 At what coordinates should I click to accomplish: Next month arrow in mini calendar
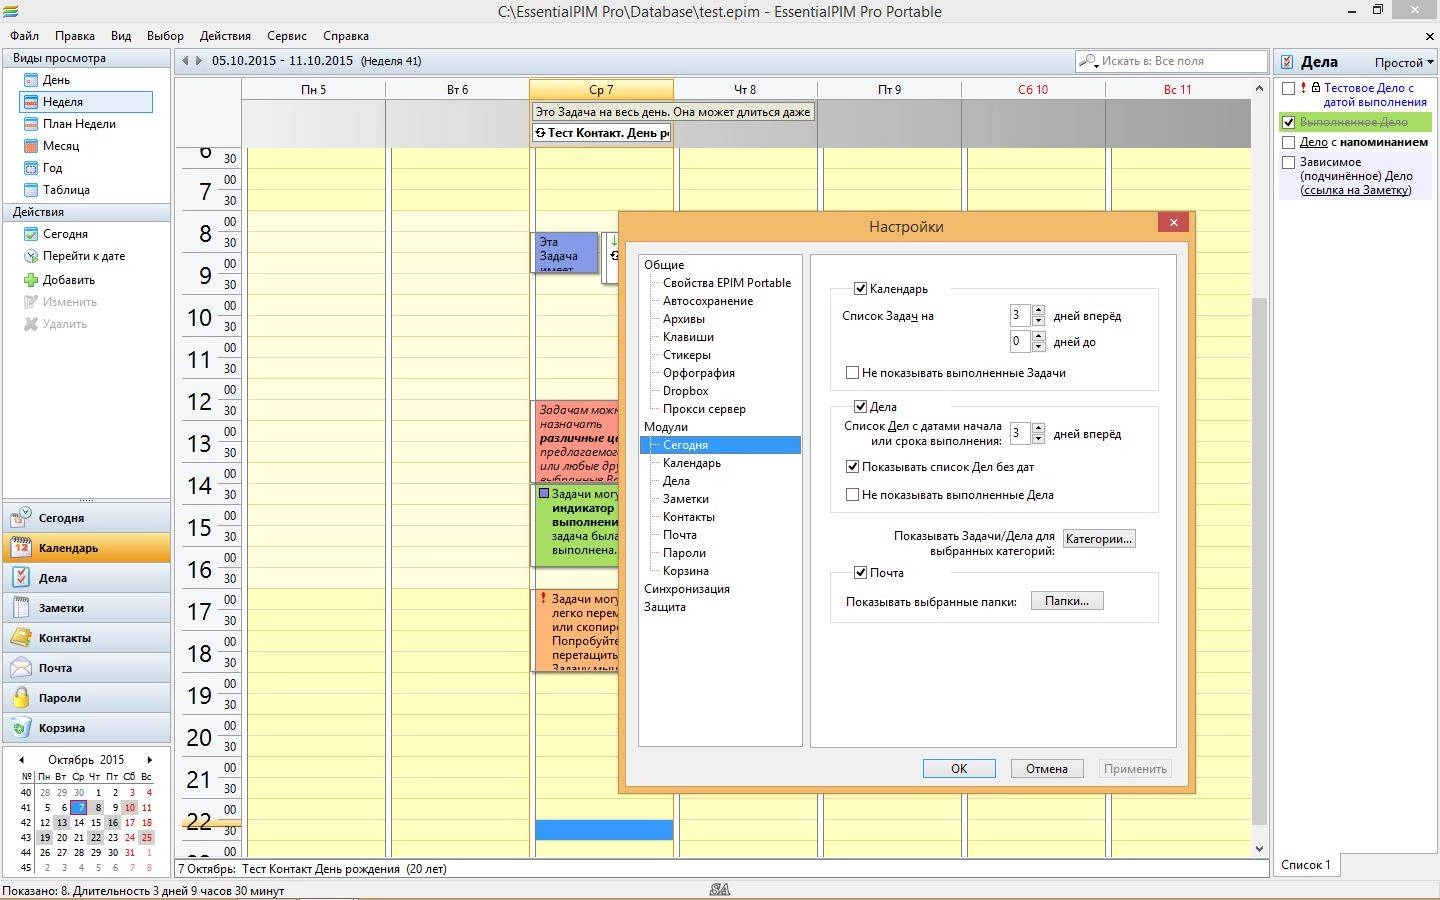click(x=150, y=760)
